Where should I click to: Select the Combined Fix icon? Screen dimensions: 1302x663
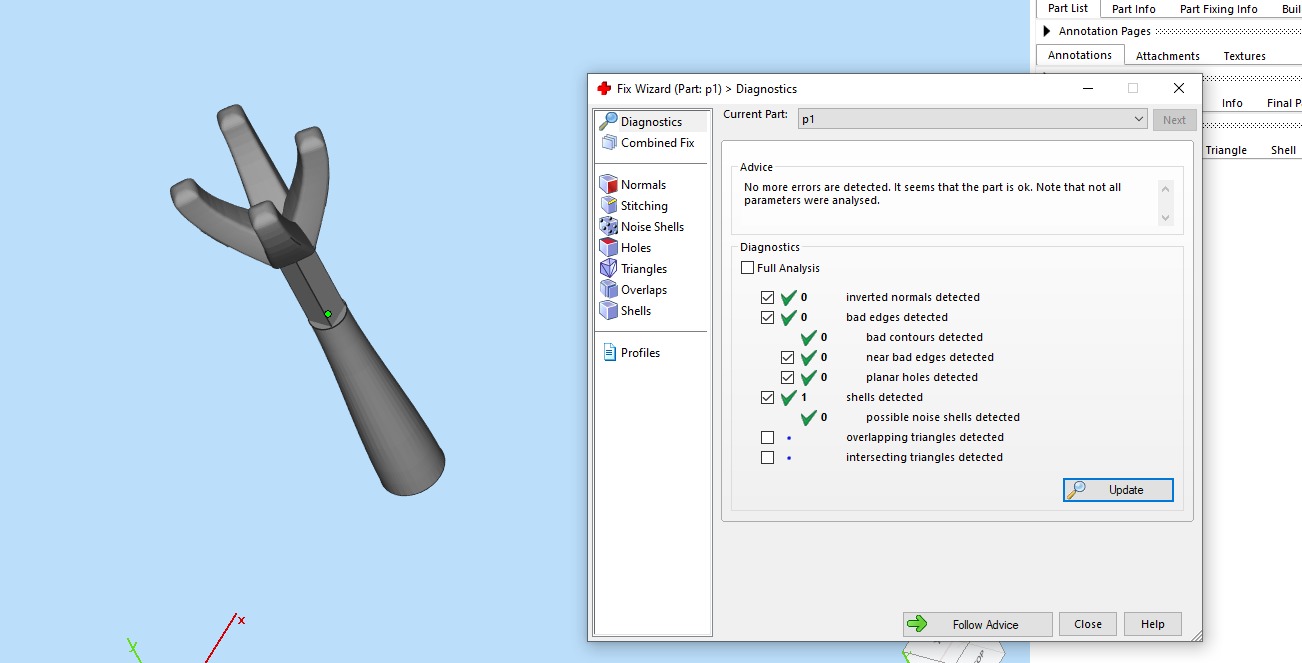pos(608,143)
